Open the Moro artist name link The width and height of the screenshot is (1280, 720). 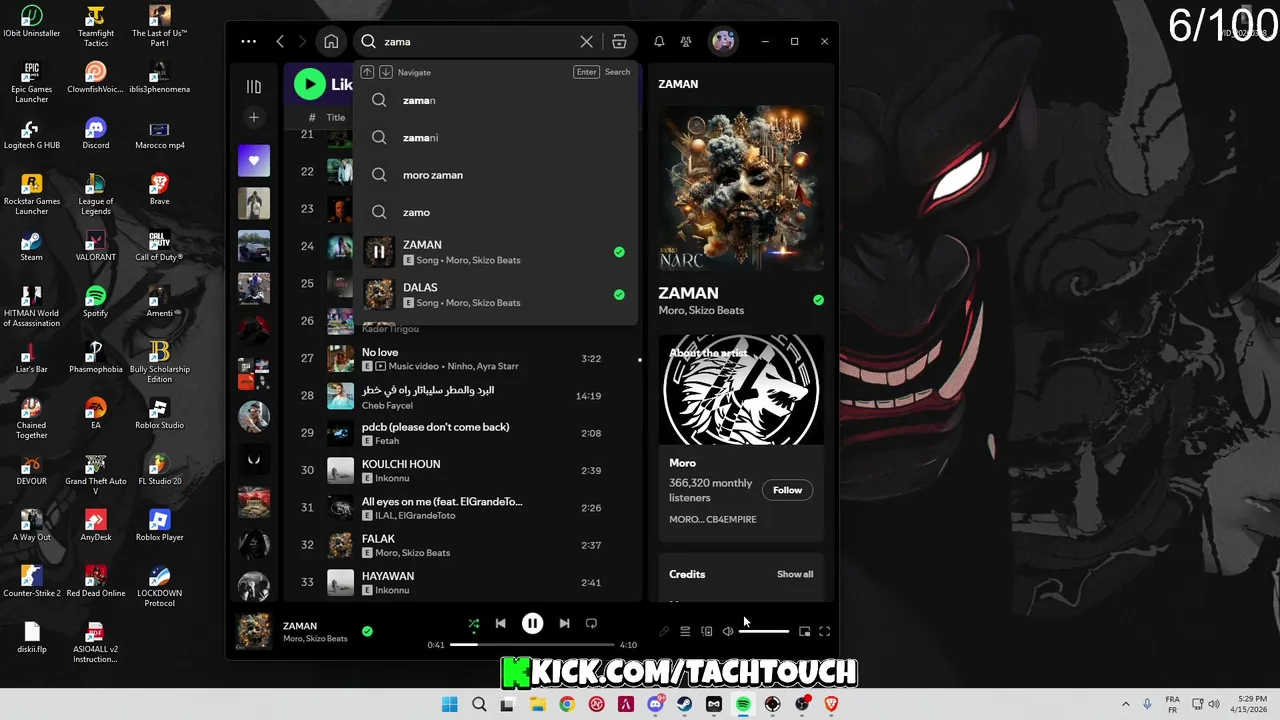[x=682, y=463]
